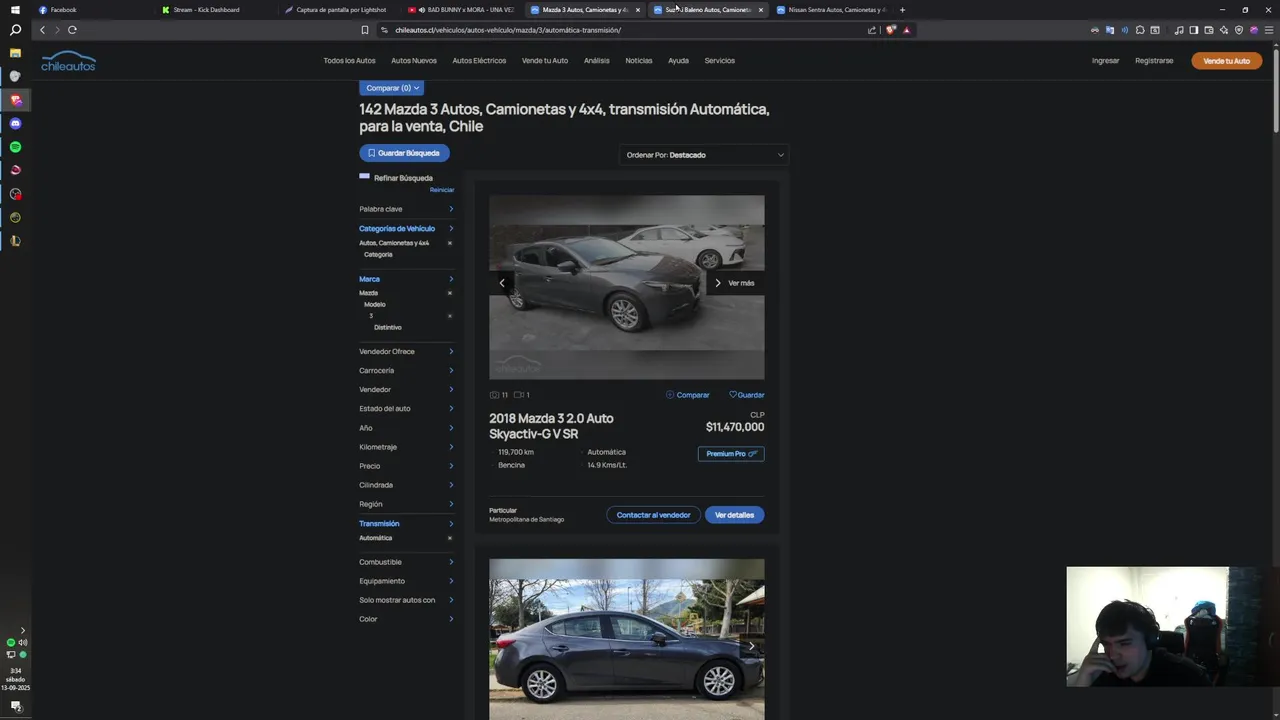
Task: Expand the Año filter
Action: pyautogui.click(x=407, y=428)
